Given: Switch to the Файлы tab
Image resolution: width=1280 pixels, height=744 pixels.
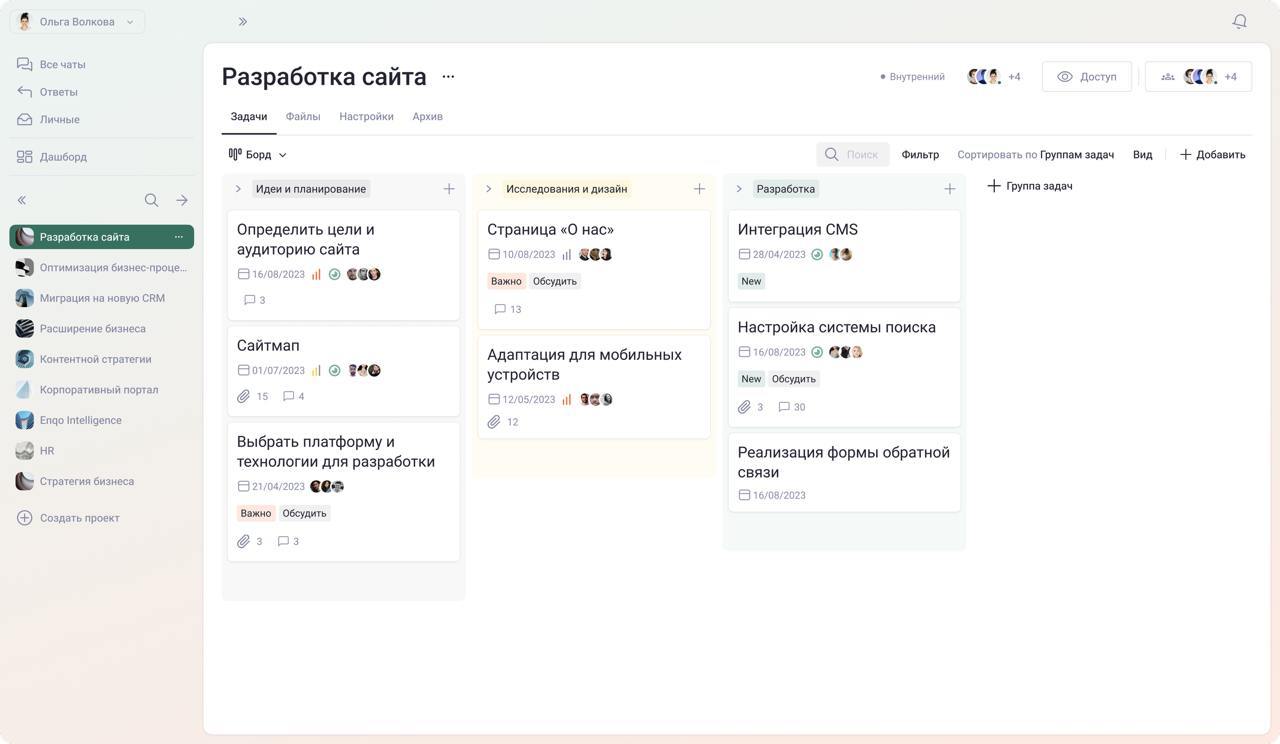Looking at the screenshot, I should tap(304, 114).
